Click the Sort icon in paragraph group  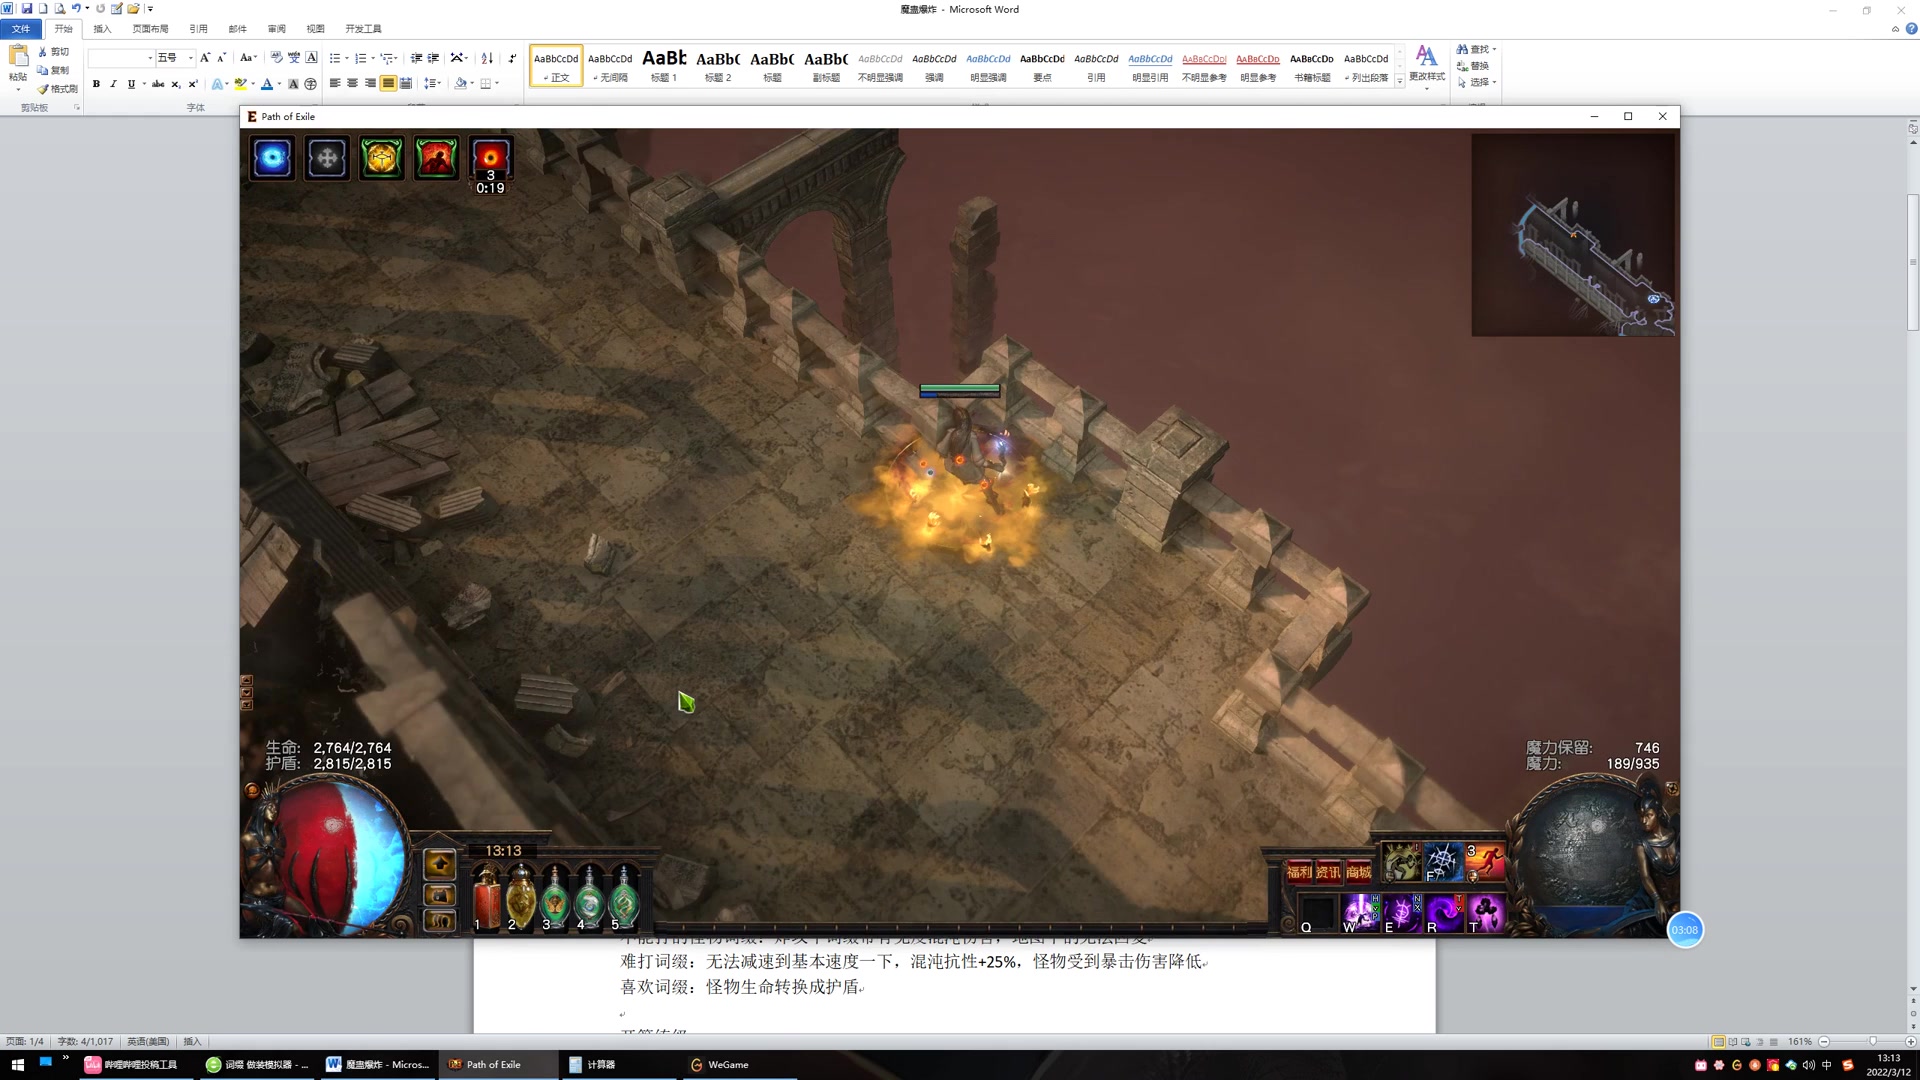487,58
